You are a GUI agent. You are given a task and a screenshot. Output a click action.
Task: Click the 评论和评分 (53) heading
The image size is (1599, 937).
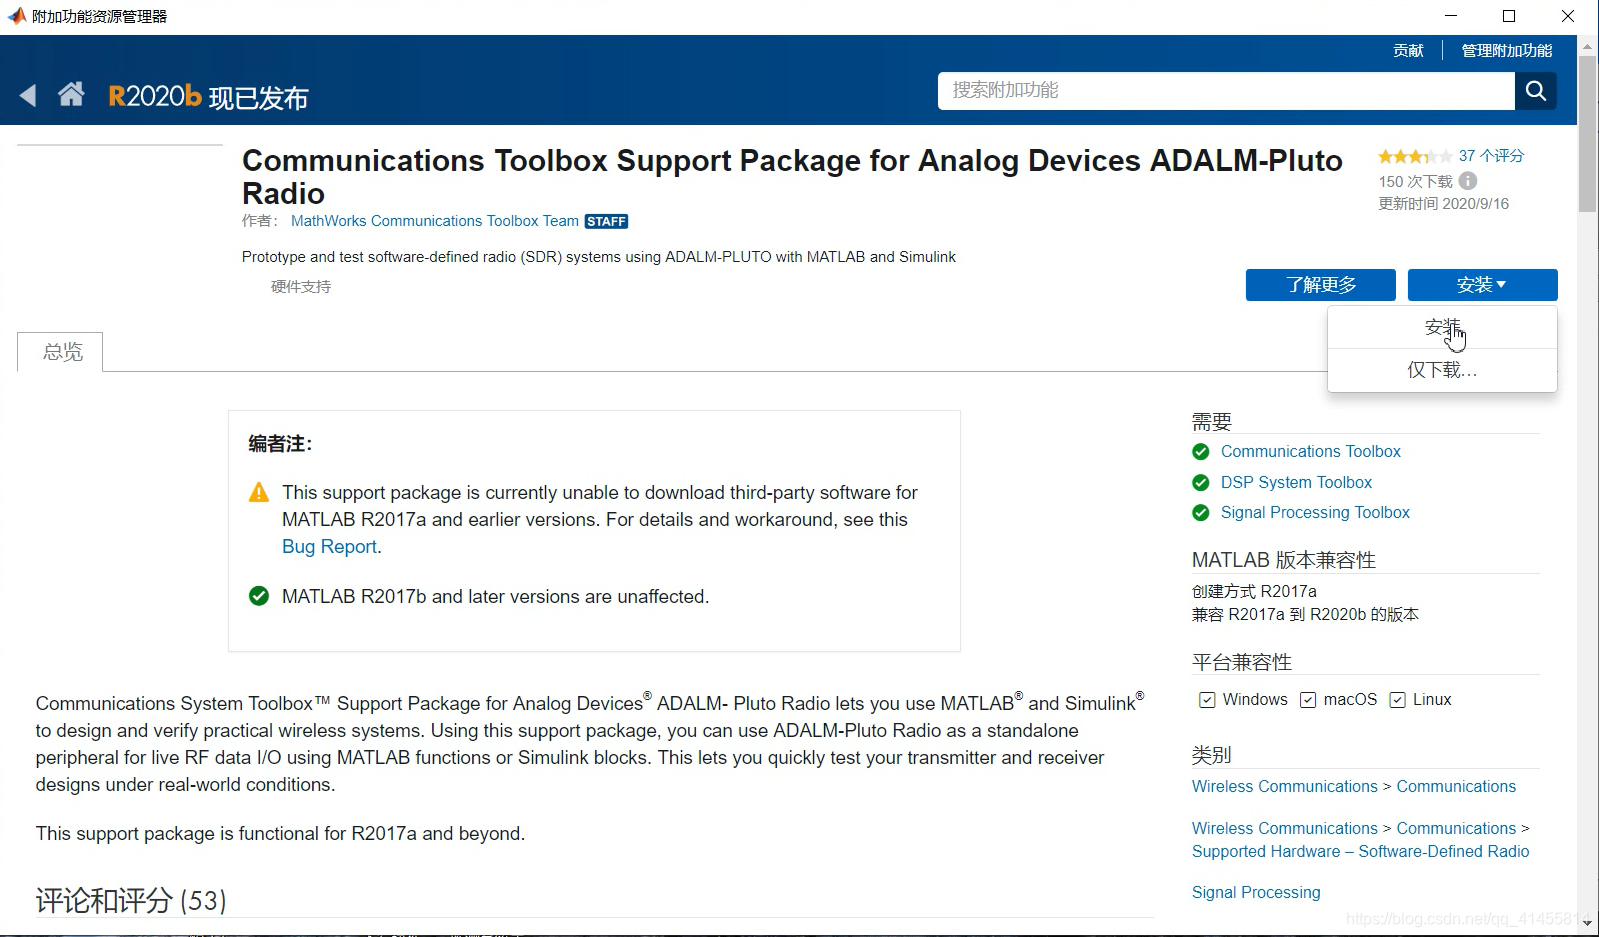(x=131, y=901)
